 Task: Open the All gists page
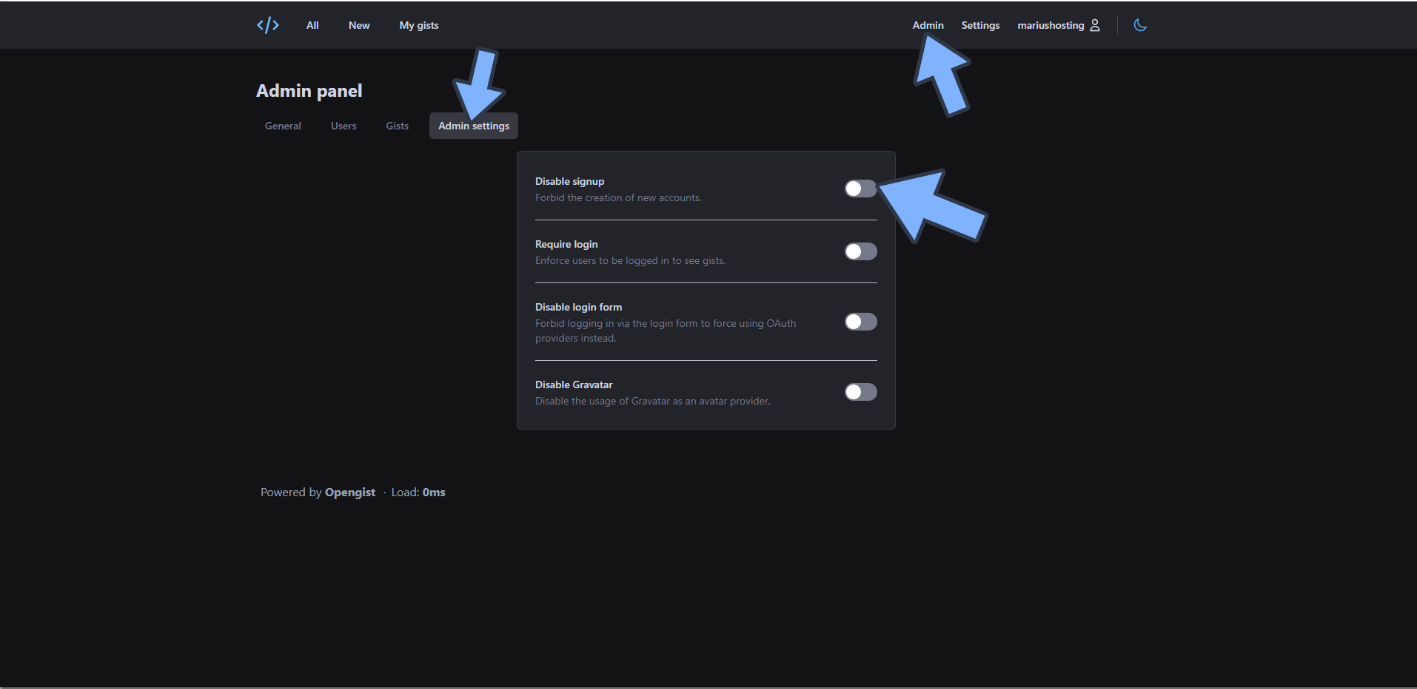(312, 25)
